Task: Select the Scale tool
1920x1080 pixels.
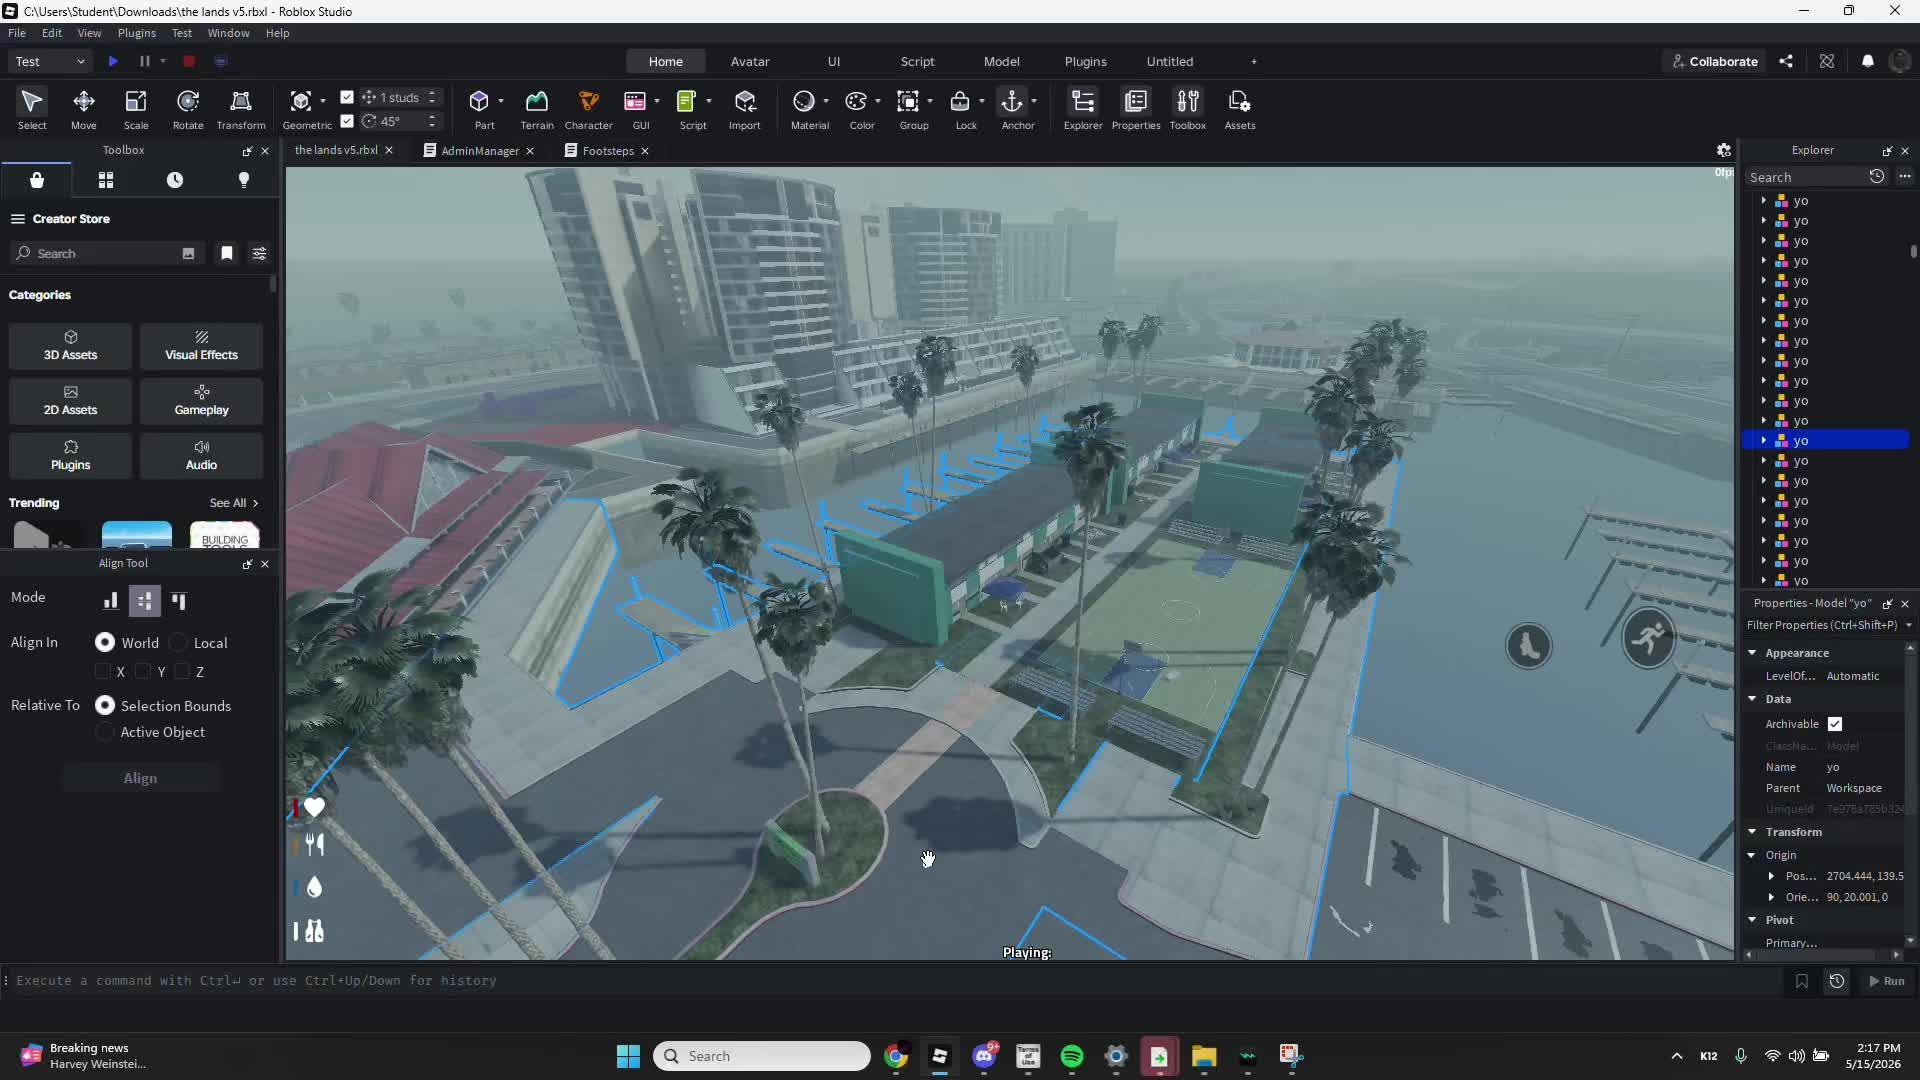Action: [x=136, y=109]
